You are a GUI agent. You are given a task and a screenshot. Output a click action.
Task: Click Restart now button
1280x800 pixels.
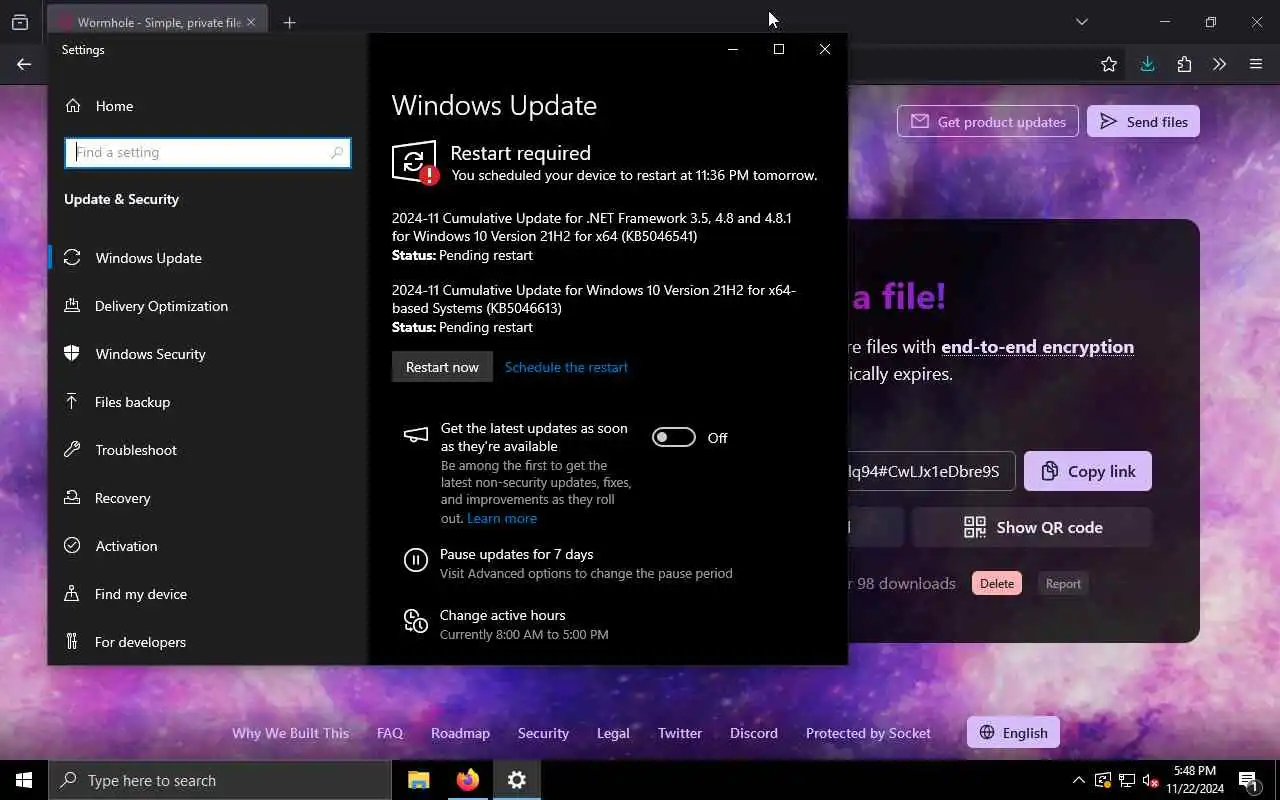coord(442,367)
